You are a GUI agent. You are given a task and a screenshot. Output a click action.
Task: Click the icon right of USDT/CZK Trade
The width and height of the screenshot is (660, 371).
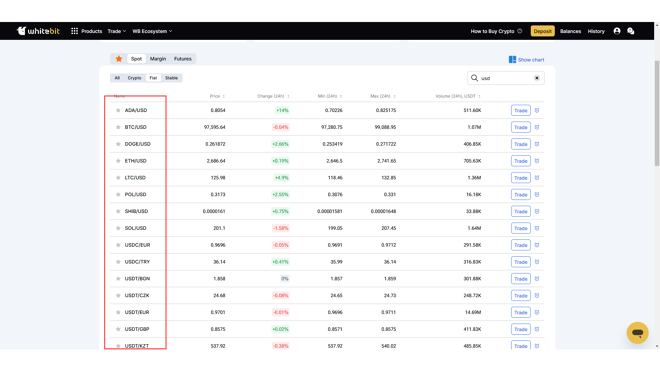537,296
